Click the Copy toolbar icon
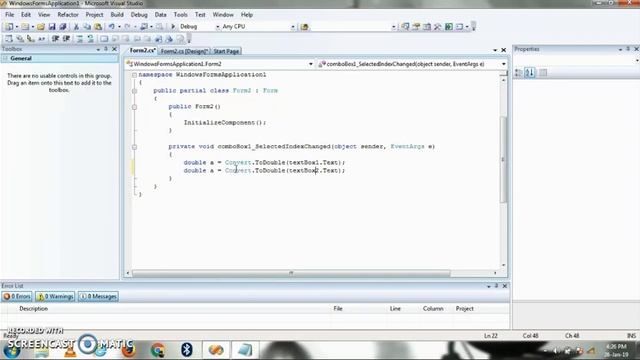 [x=87, y=27]
